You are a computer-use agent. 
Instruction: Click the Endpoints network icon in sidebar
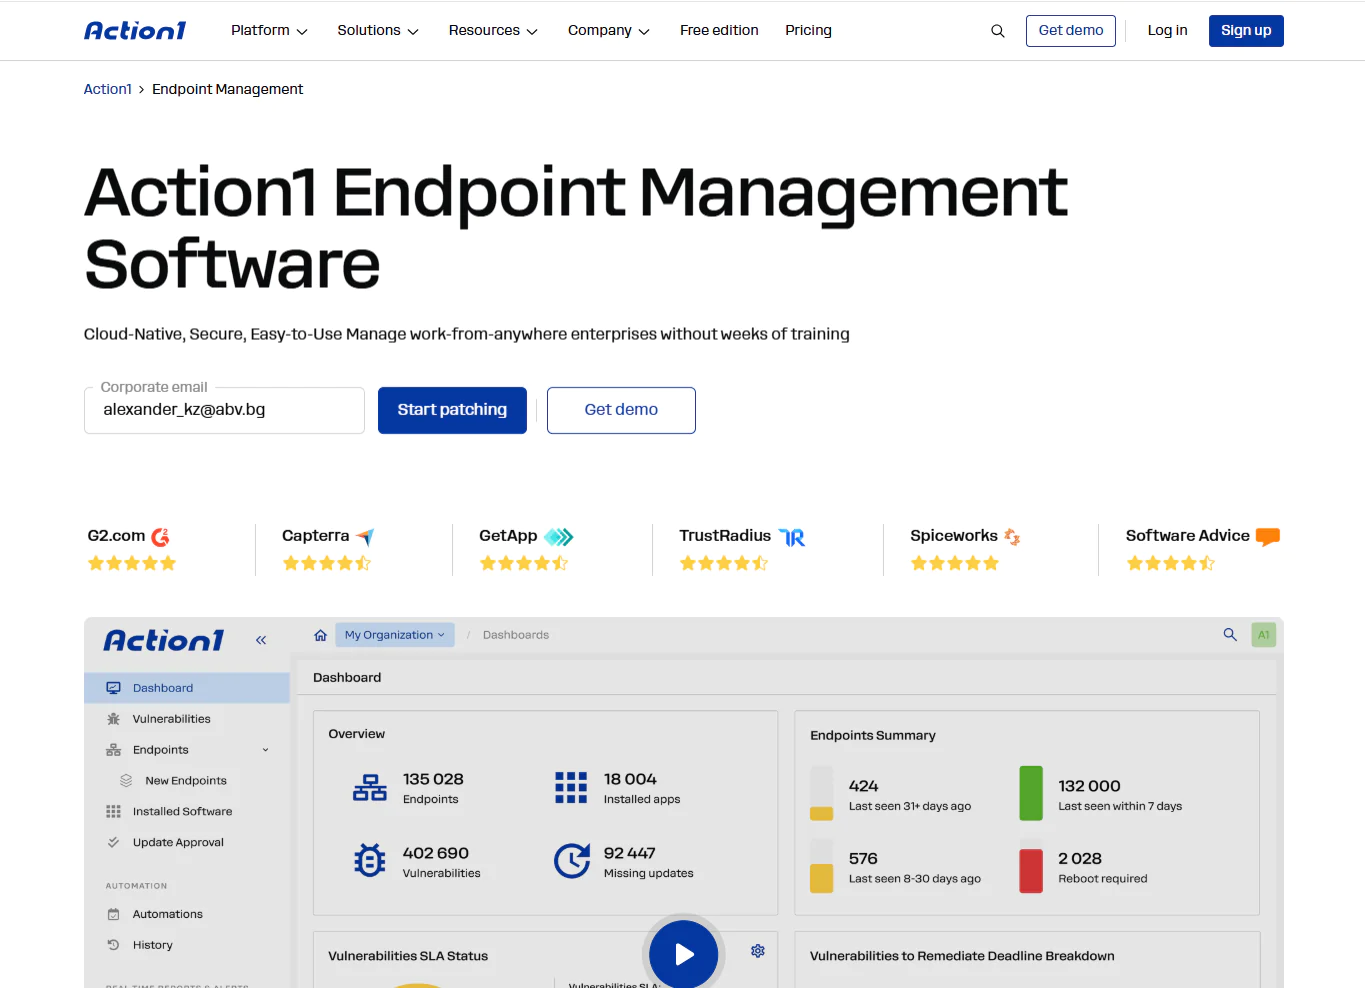(113, 750)
